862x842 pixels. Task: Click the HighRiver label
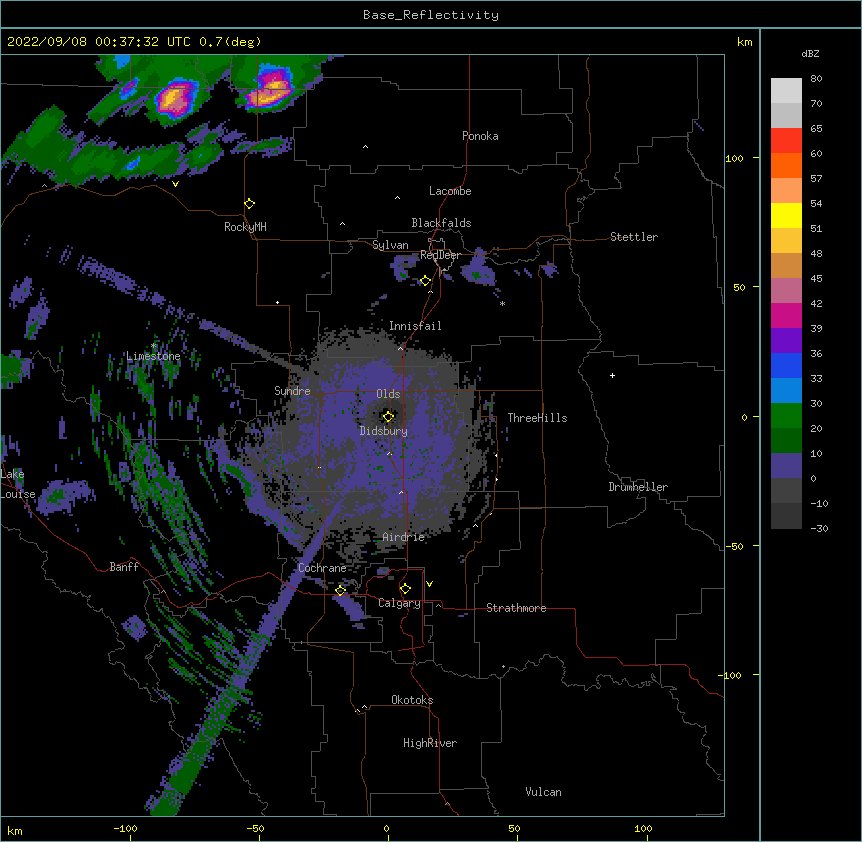430,743
